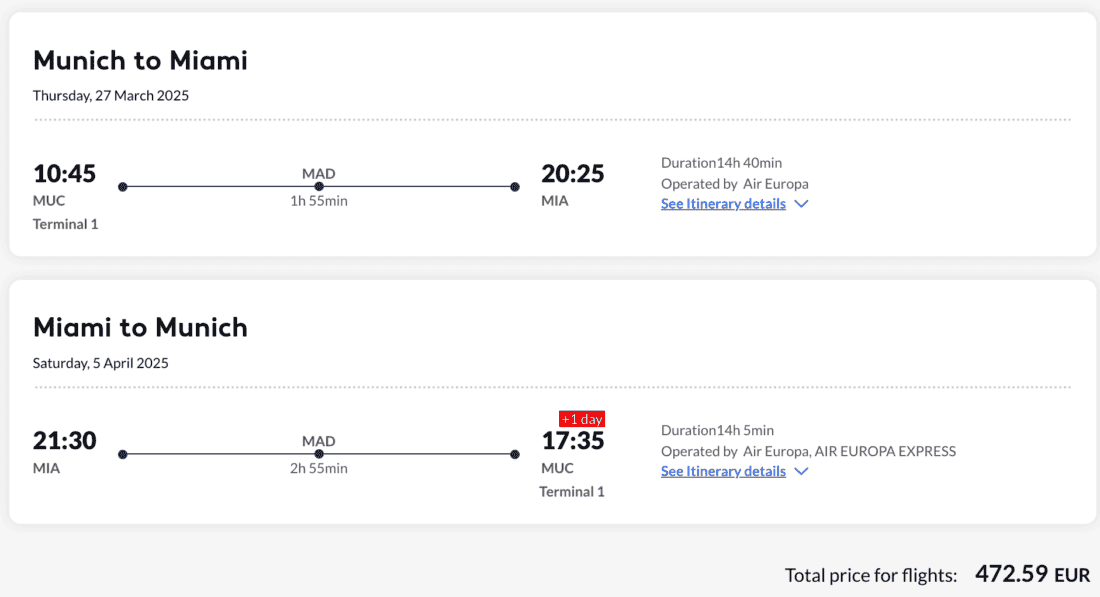Click outbound flight See Itinerary details link
This screenshot has height=597, width=1100.
(x=722, y=204)
